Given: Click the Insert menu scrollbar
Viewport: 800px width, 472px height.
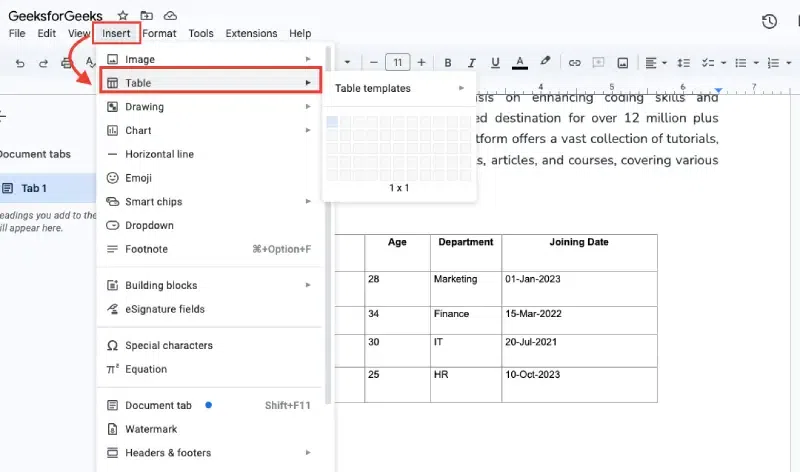Looking at the screenshot, I should click(328, 225).
